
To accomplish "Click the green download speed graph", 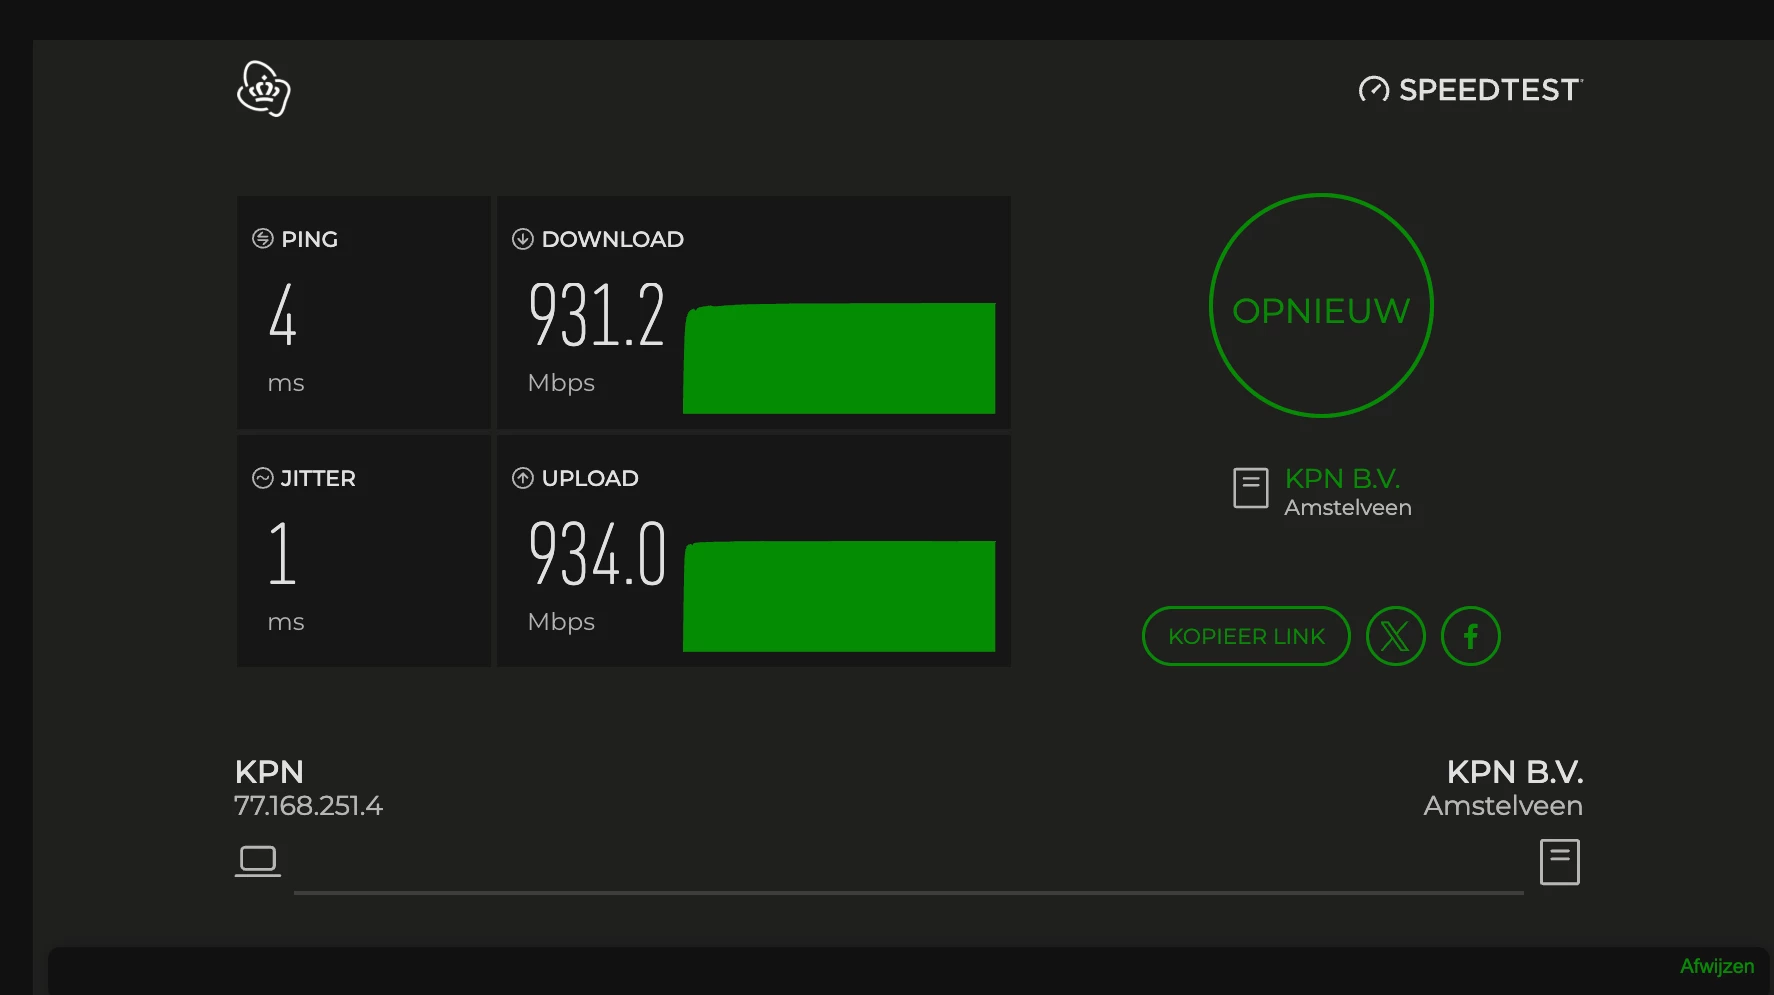I will point(839,358).
